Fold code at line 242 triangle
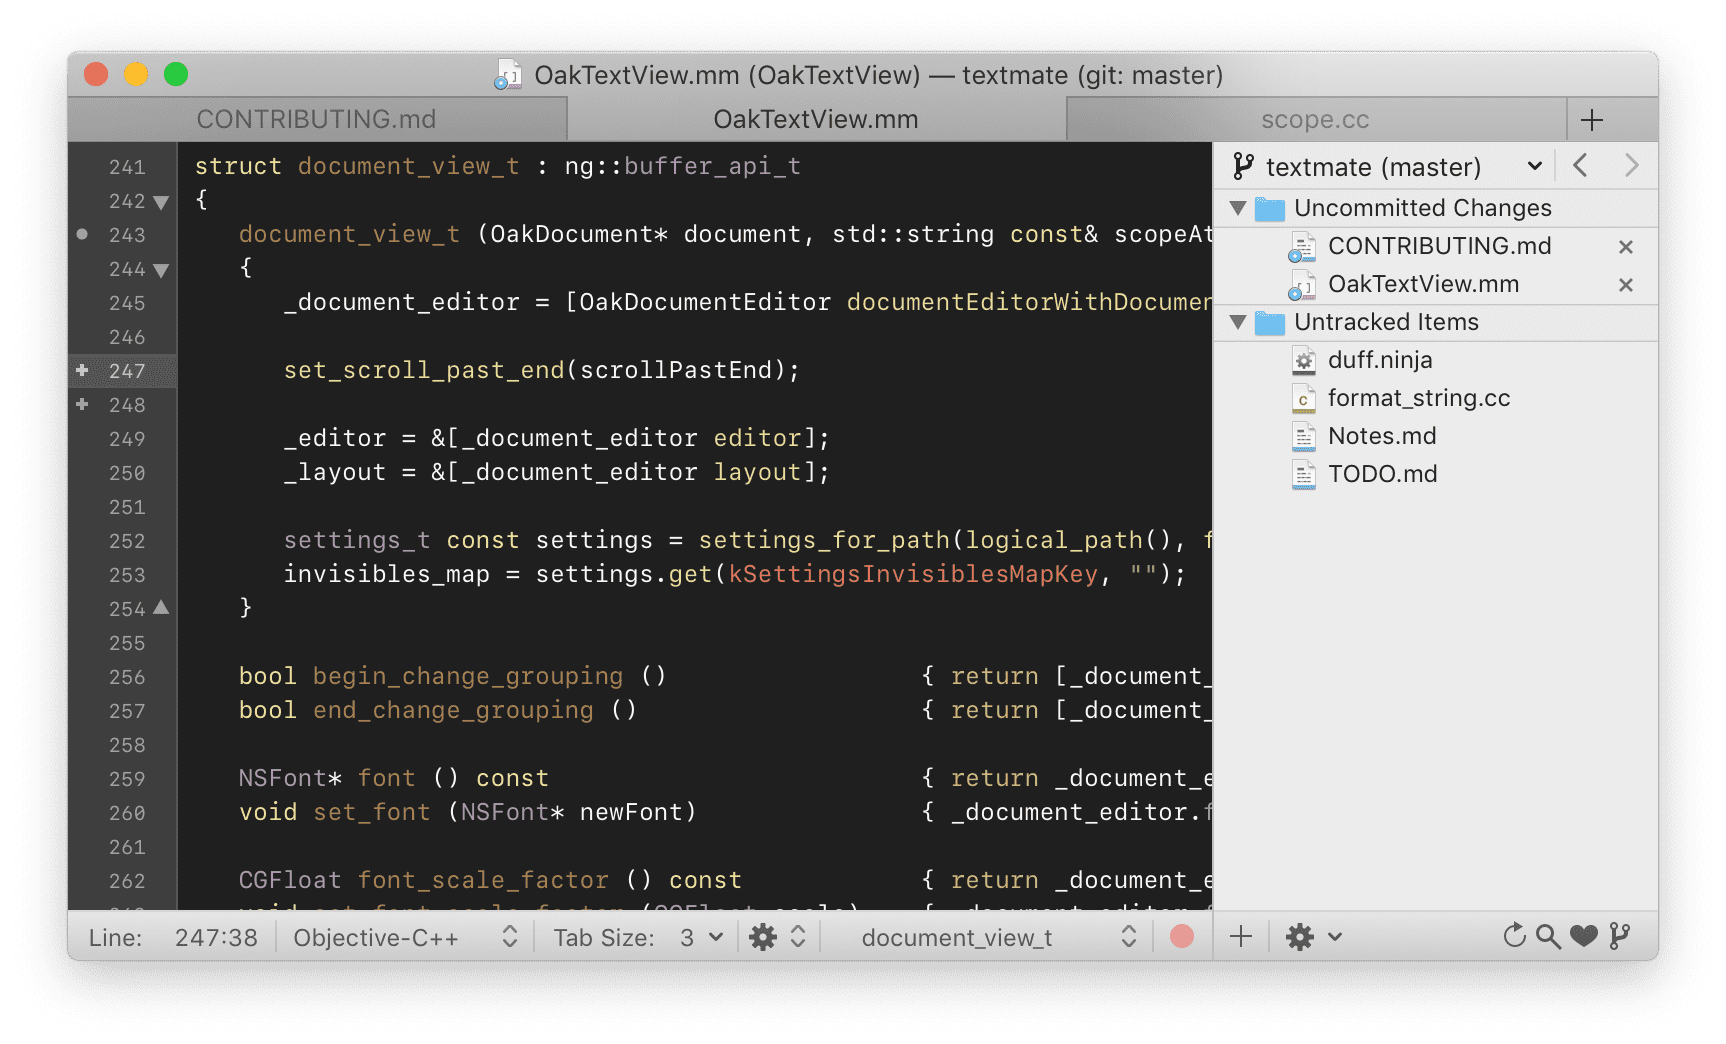Screen dimensions: 1726x1044 coord(161,202)
